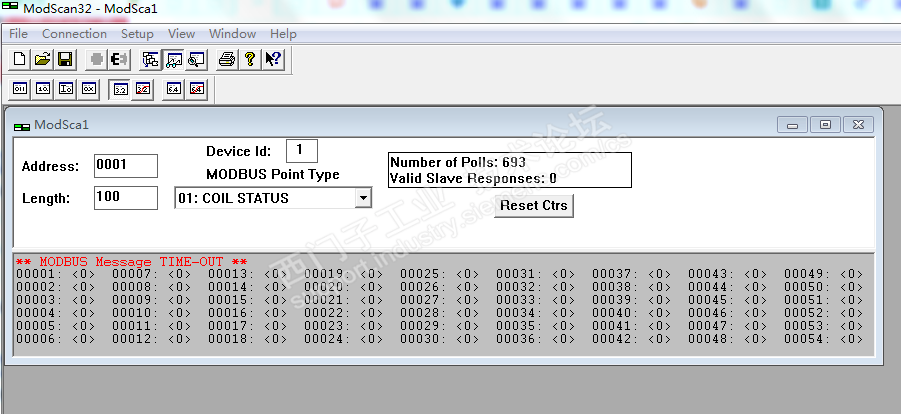The image size is (901, 414).
Task: Select swapped 6.4 double float icon
Action: point(197,89)
